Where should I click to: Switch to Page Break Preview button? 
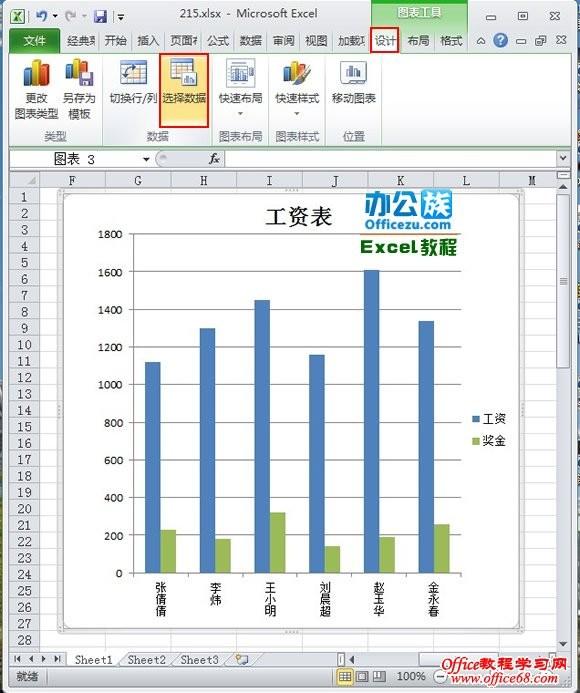[379, 676]
